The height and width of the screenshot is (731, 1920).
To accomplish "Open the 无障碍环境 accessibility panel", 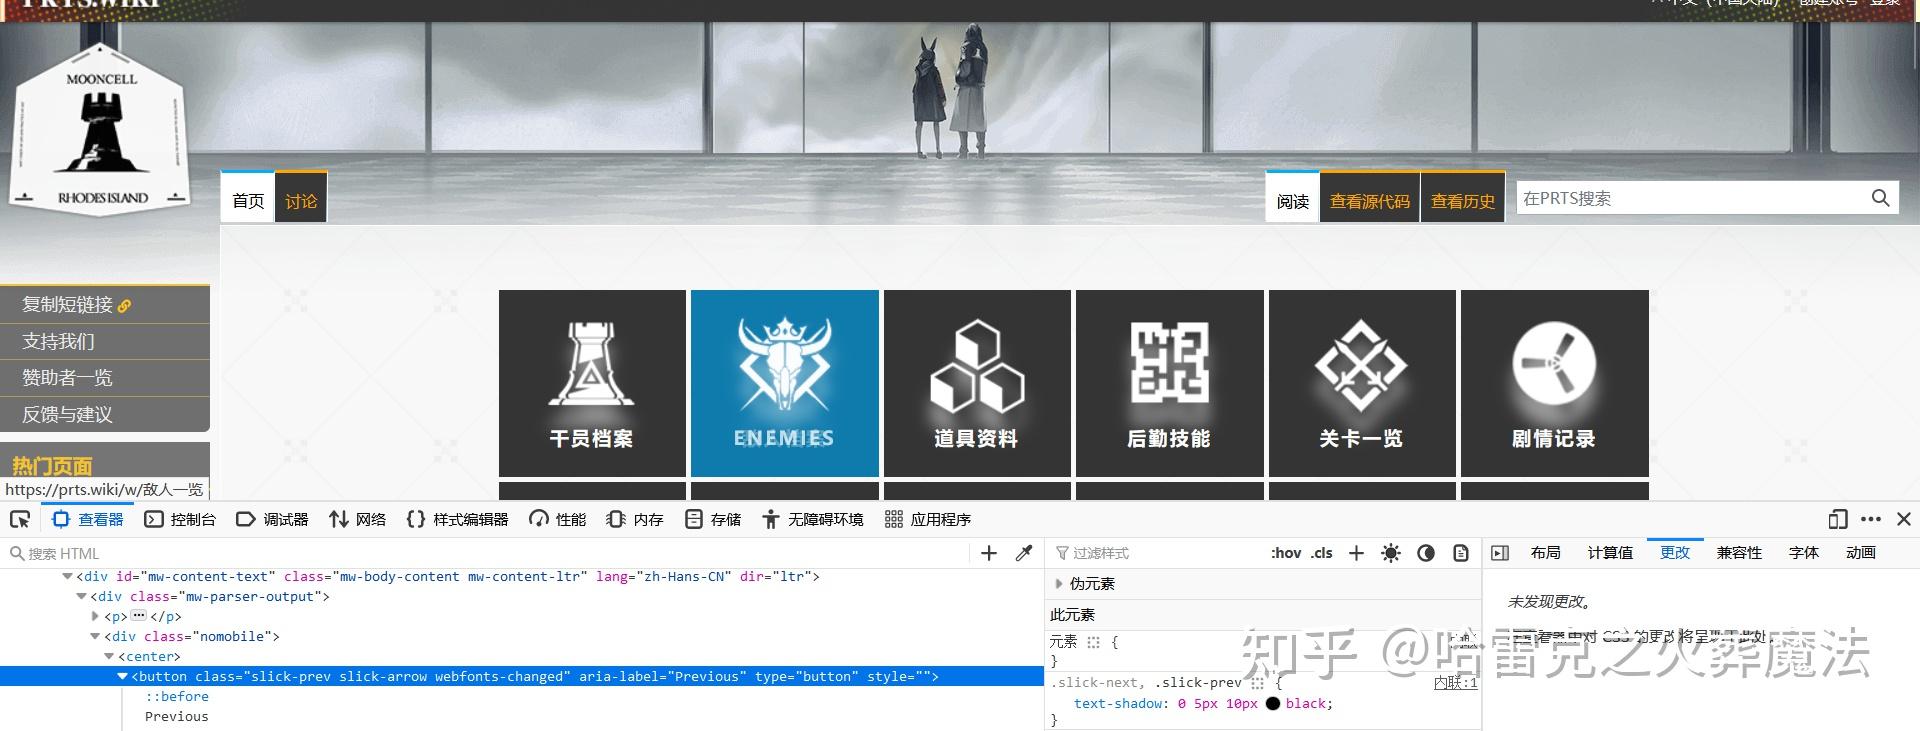I will coord(813,519).
